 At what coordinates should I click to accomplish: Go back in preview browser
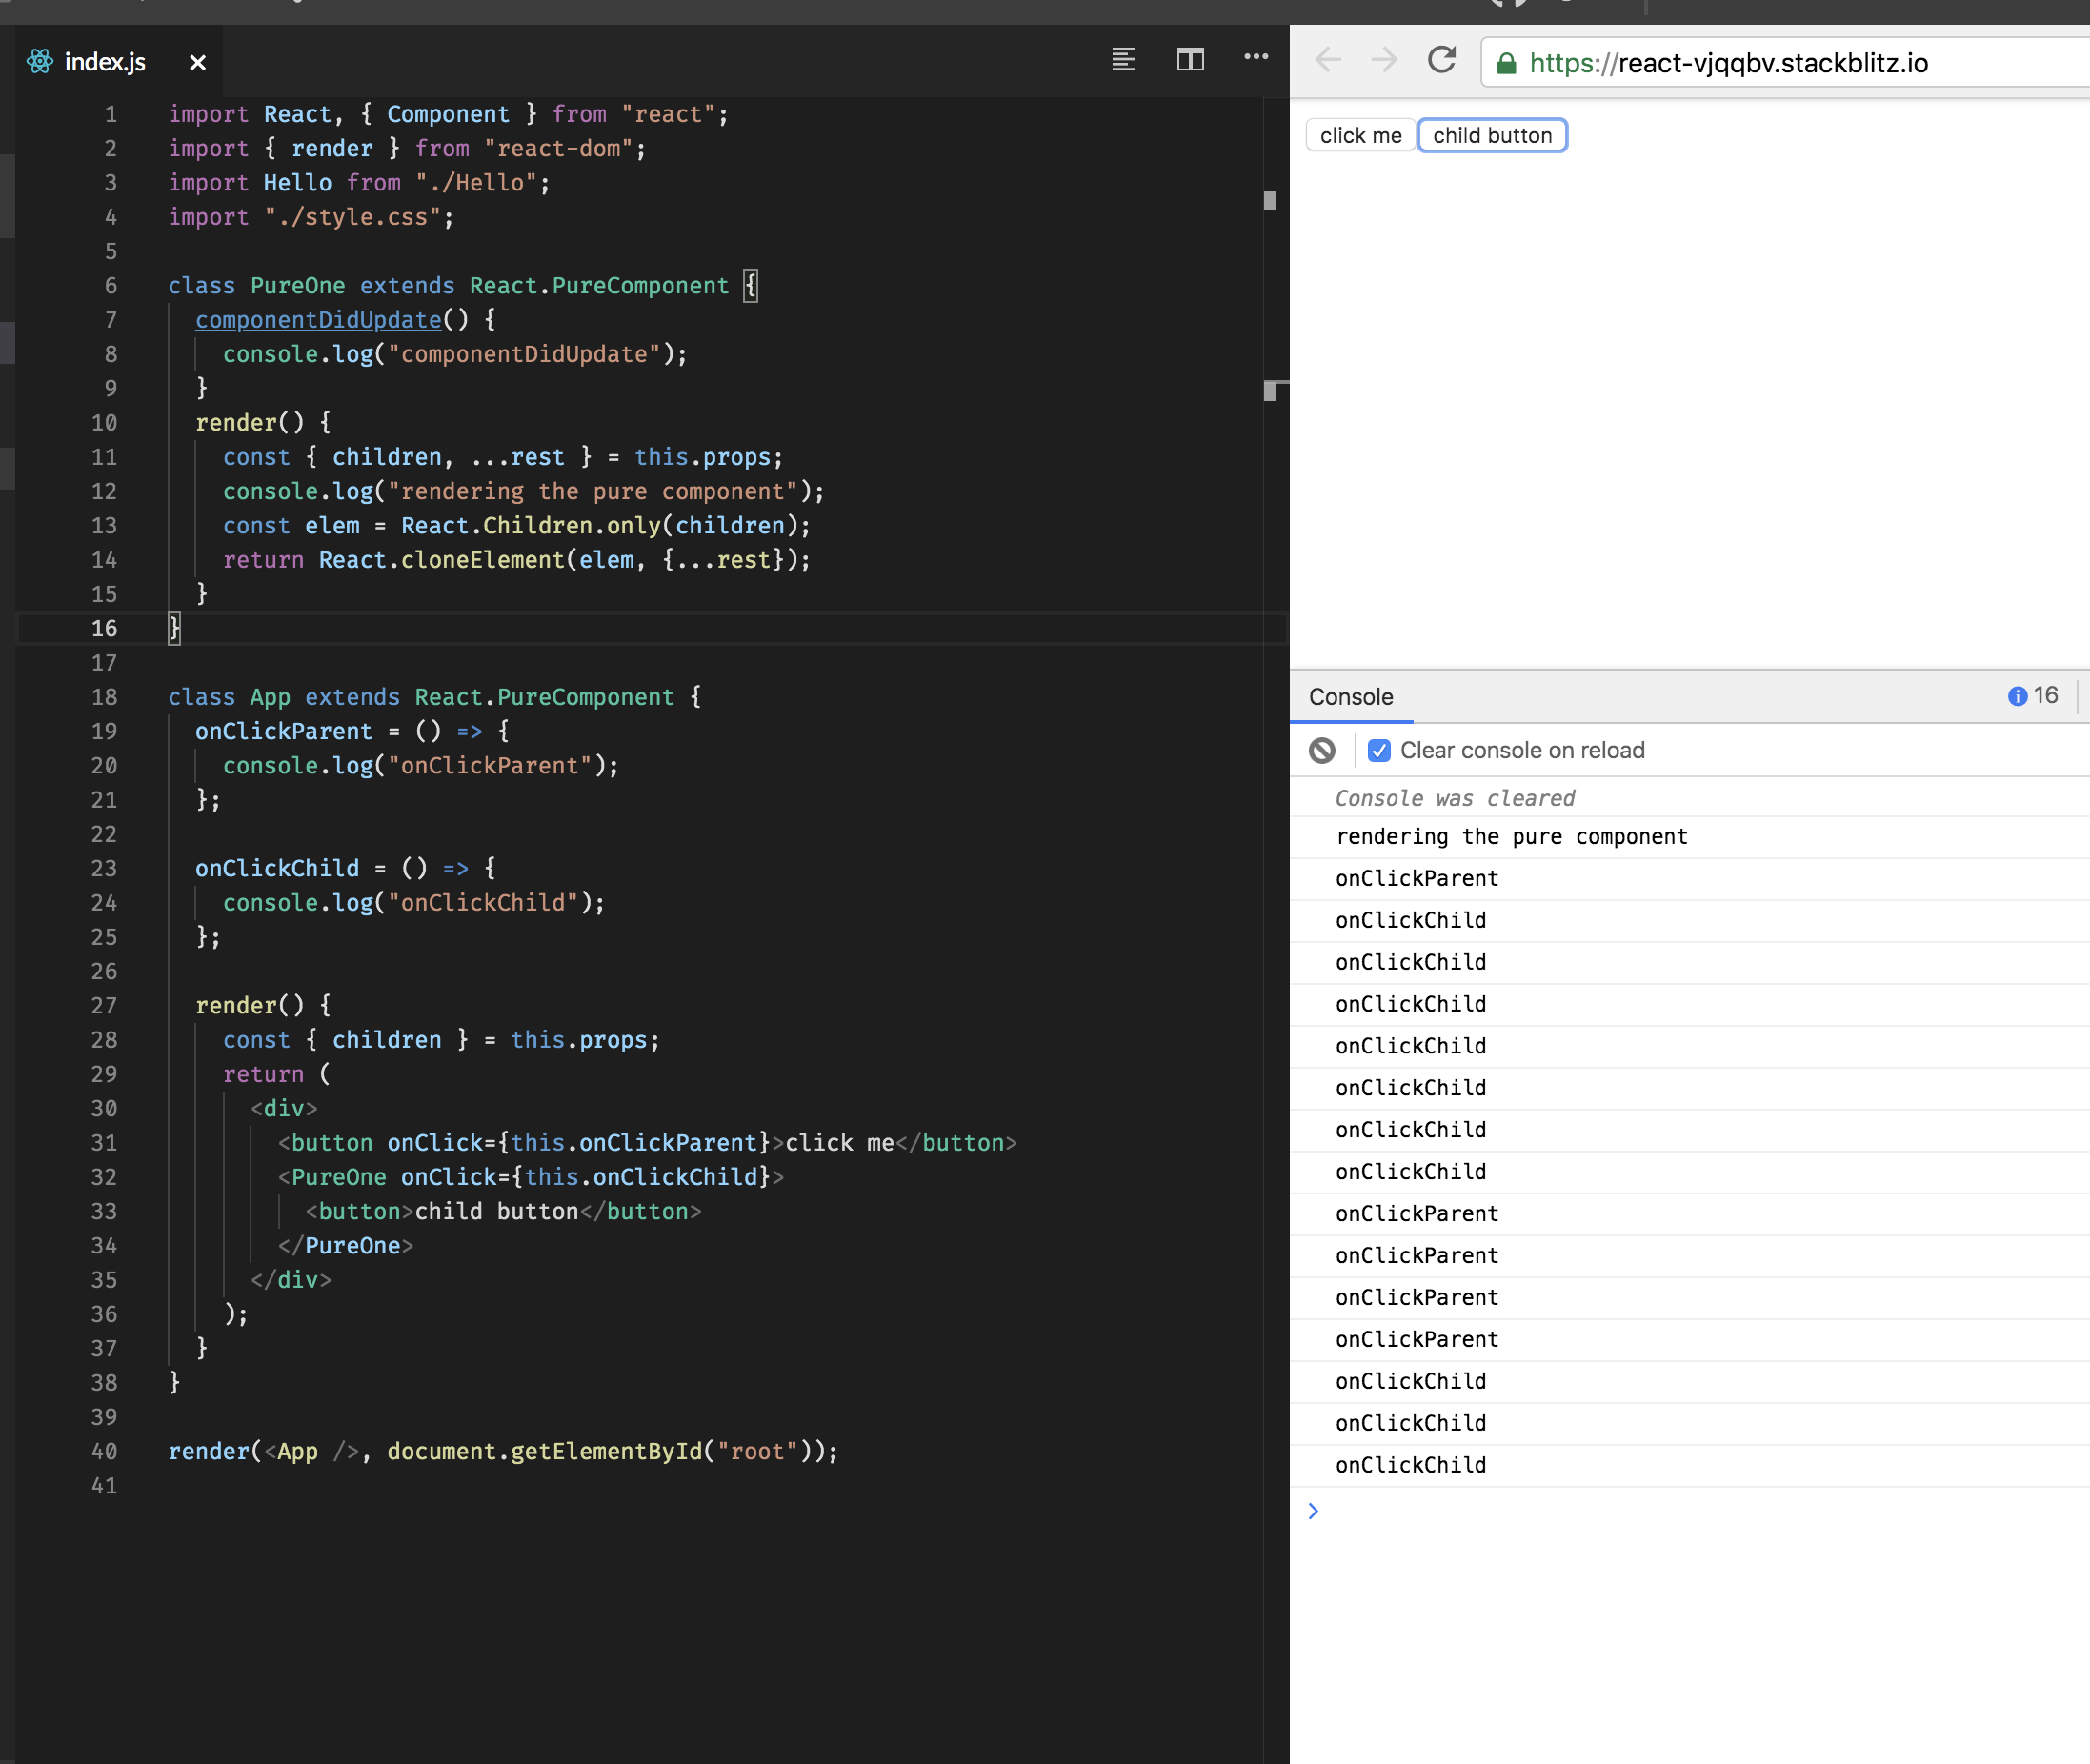(x=1328, y=61)
